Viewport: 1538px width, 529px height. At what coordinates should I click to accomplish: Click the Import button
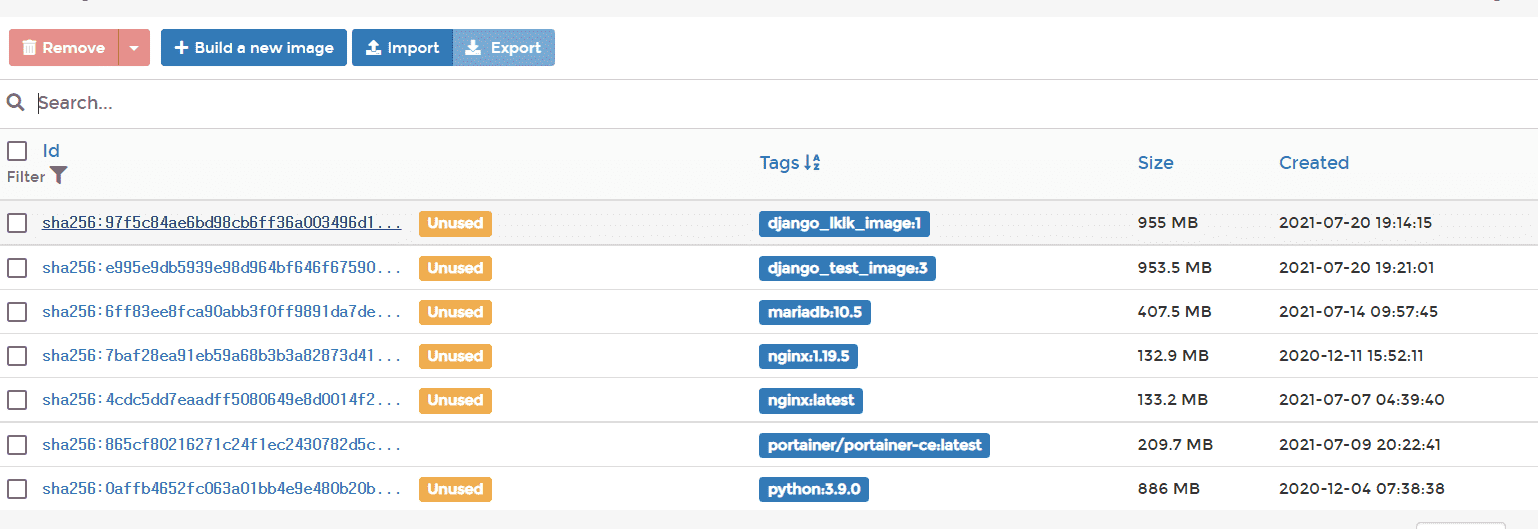402,48
